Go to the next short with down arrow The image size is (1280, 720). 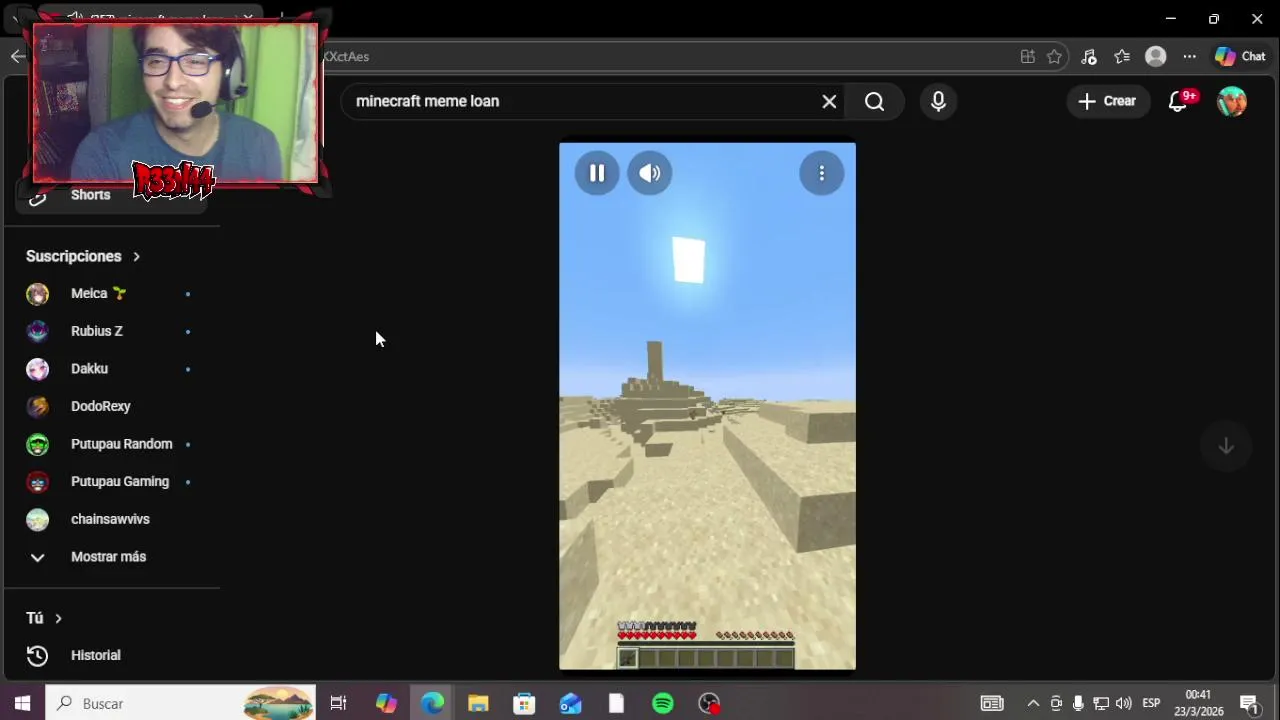1225,446
